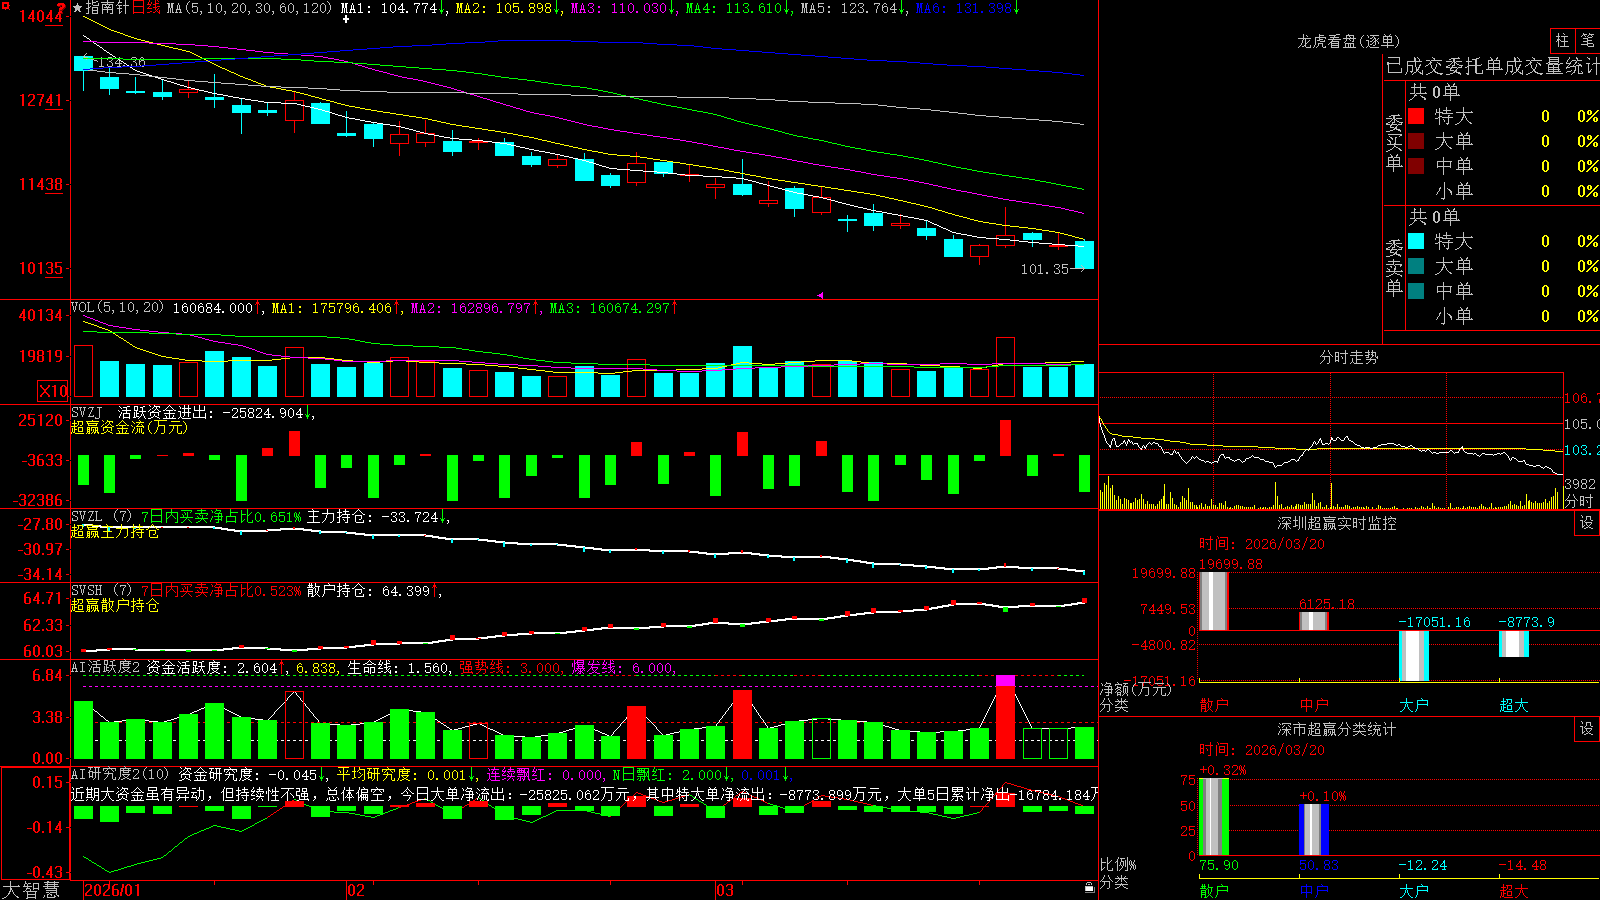This screenshot has height=900, width=1600.
Task: Click the 深圳超赢实时监控 panel title
Action: pyautogui.click(x=1336, y=523)
